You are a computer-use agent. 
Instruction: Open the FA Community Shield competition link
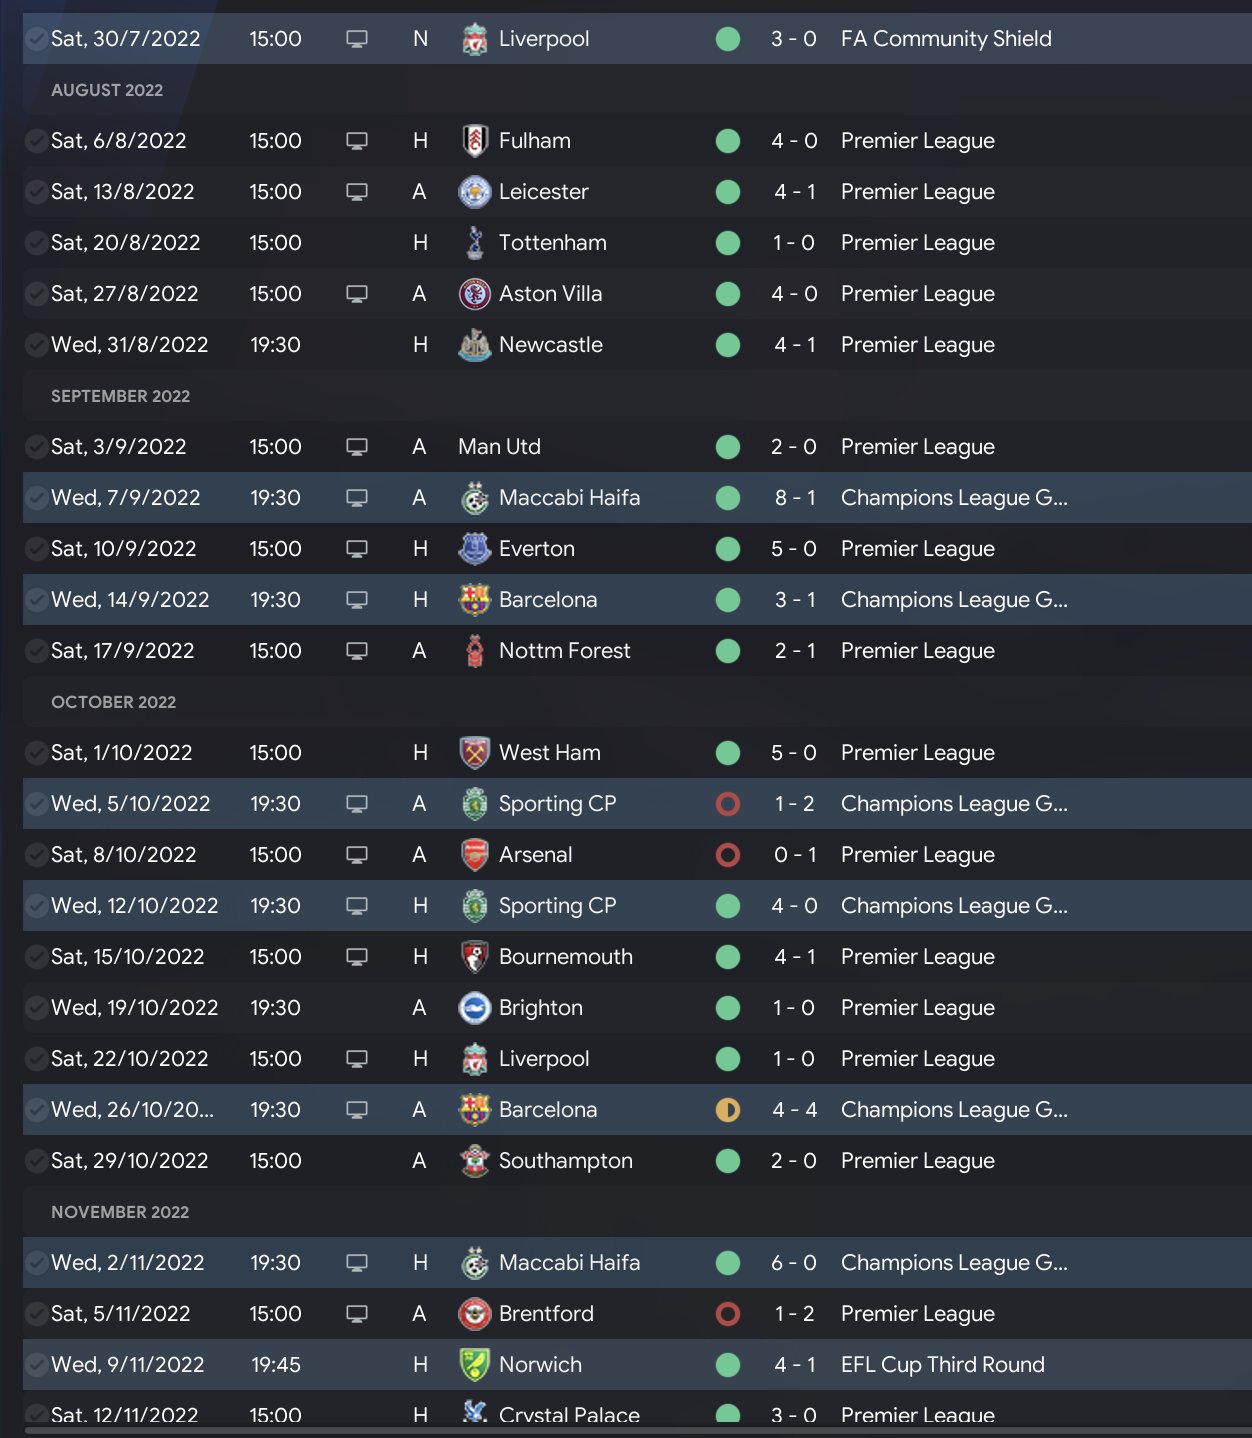click(x=946, y=39)
